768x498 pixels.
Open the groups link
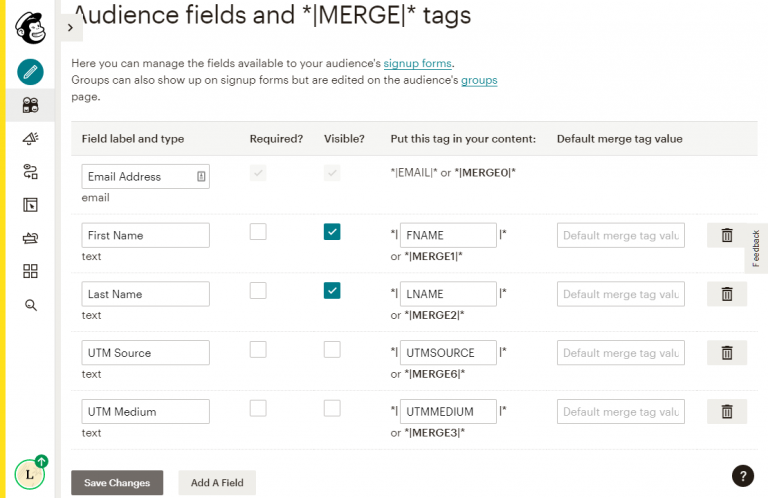click(x=479, y=80)
